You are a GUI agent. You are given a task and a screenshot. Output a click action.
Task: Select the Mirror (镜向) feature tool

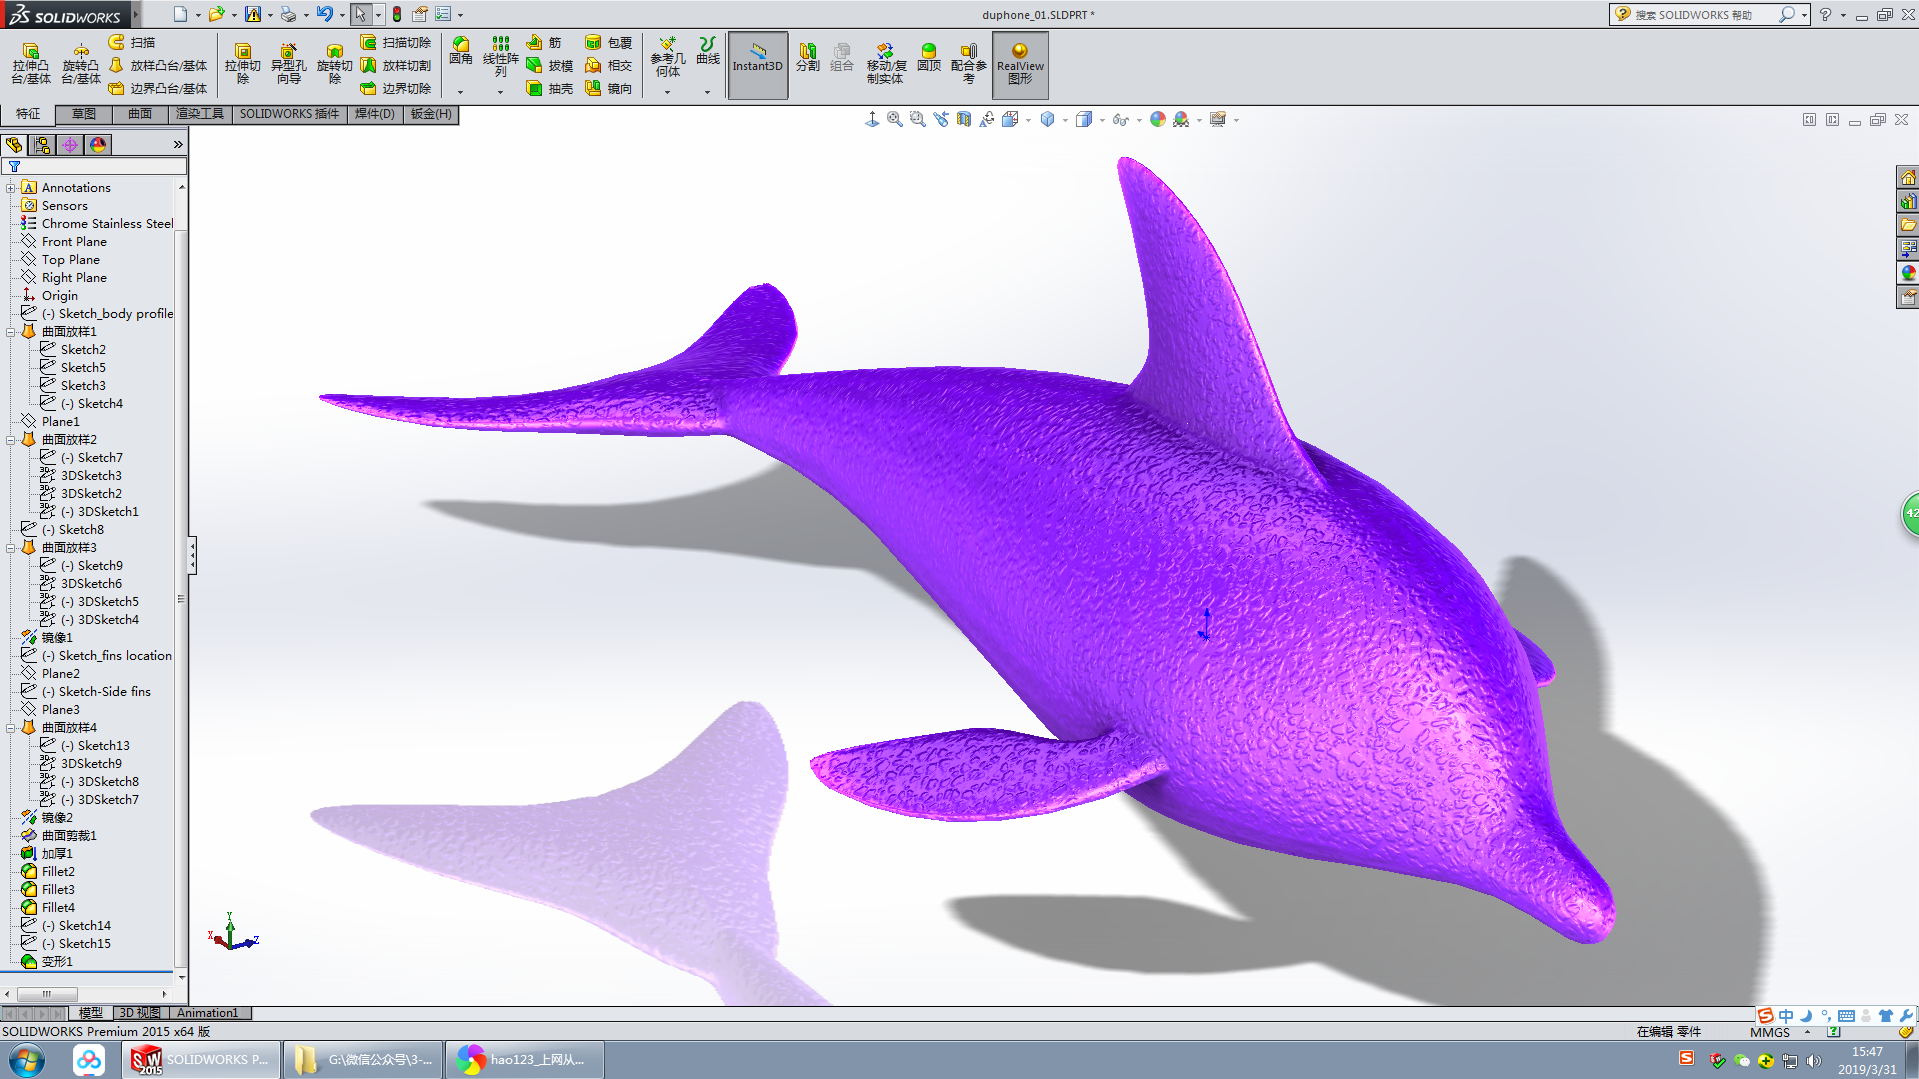coord(608,89)
